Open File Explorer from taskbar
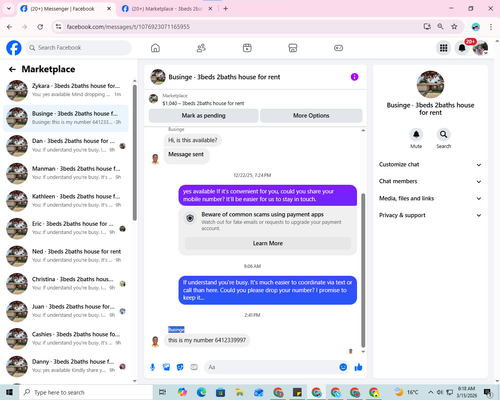The image size is (500, 400). point(239,392)
